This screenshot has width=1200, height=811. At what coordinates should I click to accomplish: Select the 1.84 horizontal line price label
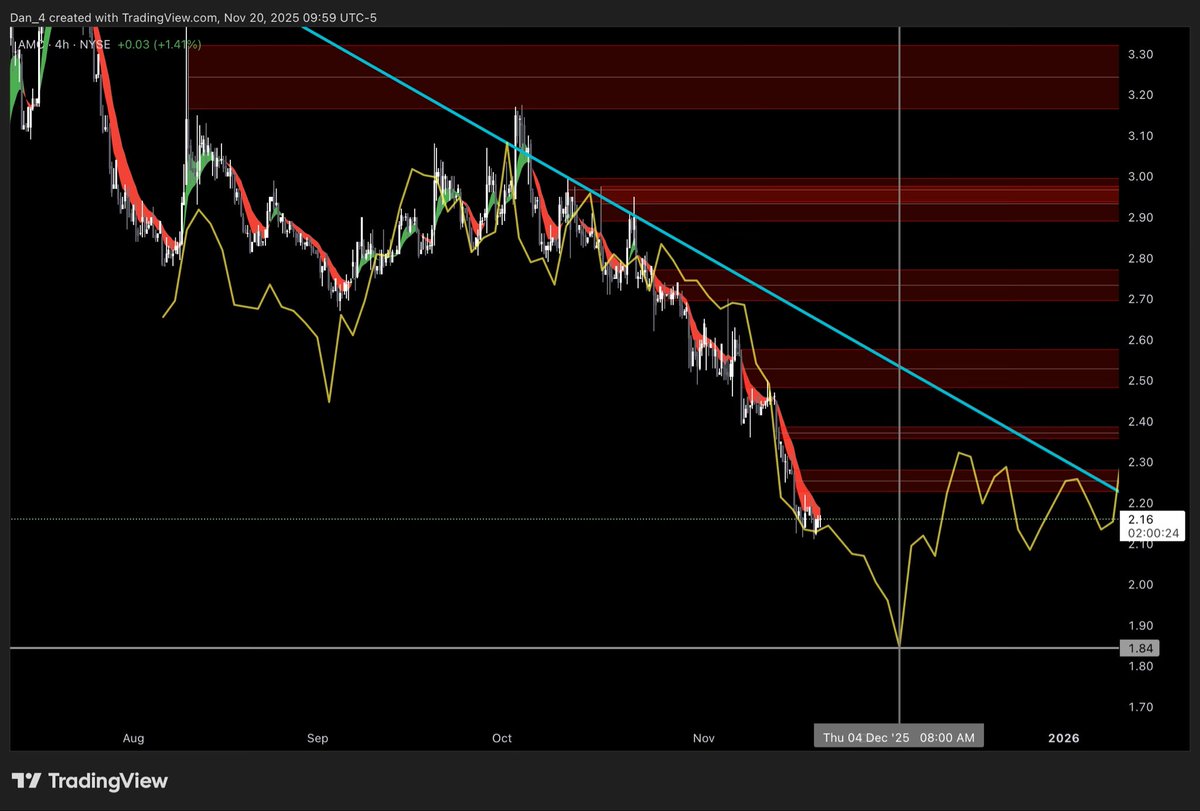coord(1140,647)
